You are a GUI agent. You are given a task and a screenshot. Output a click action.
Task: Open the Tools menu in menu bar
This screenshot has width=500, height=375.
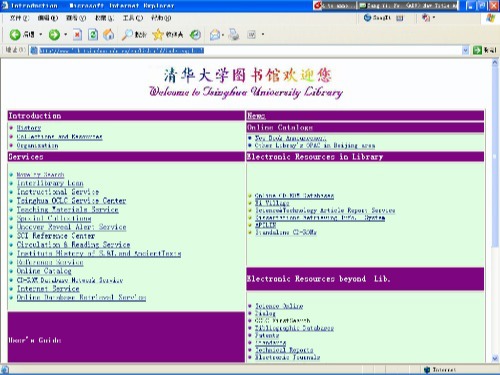tap(133, 18)
